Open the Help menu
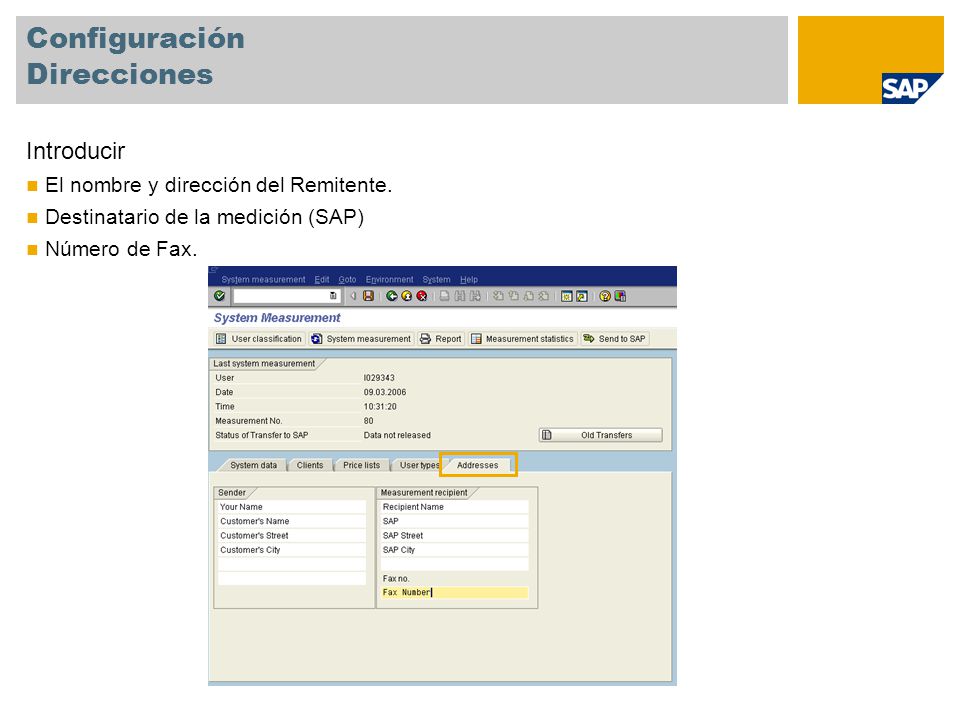Viewport: 960px width, 720px height. point(469,280)
